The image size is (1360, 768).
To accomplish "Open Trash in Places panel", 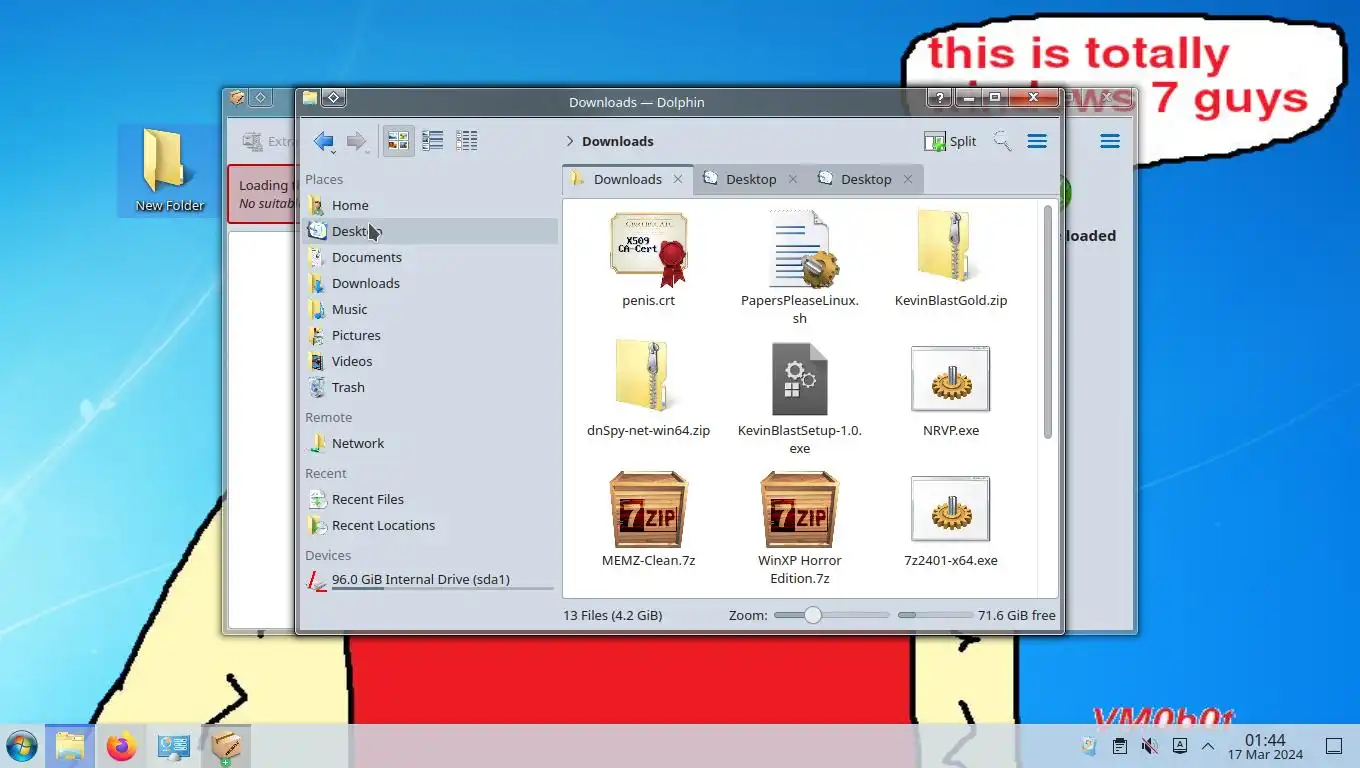I will [430, 387].
